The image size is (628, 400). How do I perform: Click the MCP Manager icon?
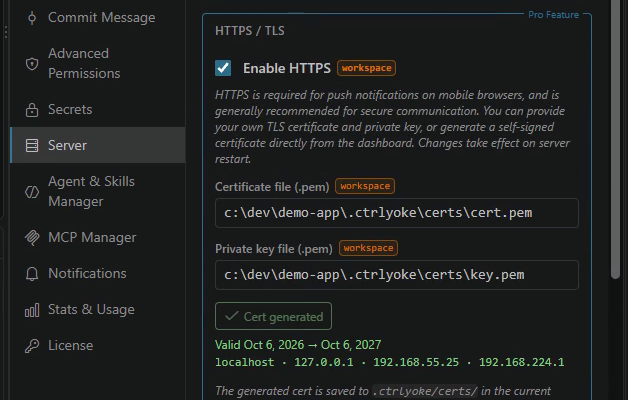32,237
